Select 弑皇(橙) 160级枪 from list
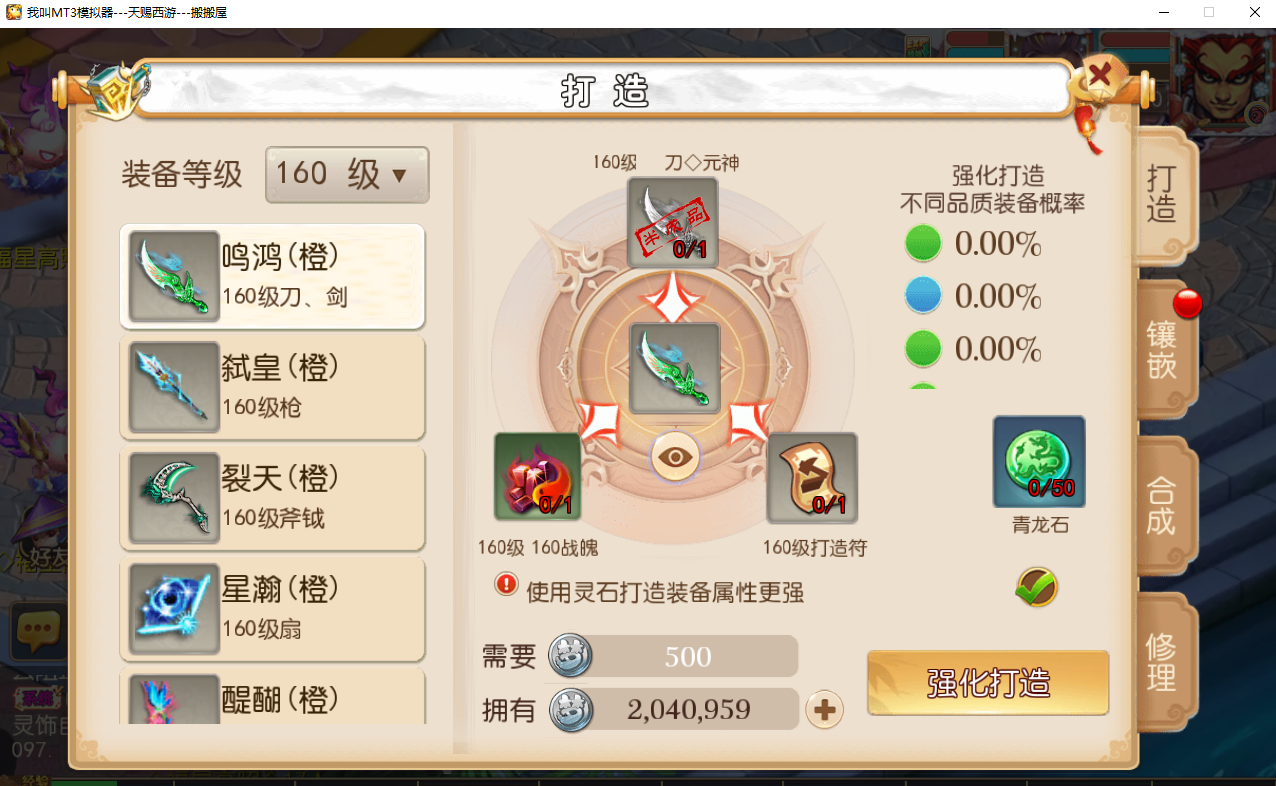Screen dimensions: 1276x786 (273, 387)
